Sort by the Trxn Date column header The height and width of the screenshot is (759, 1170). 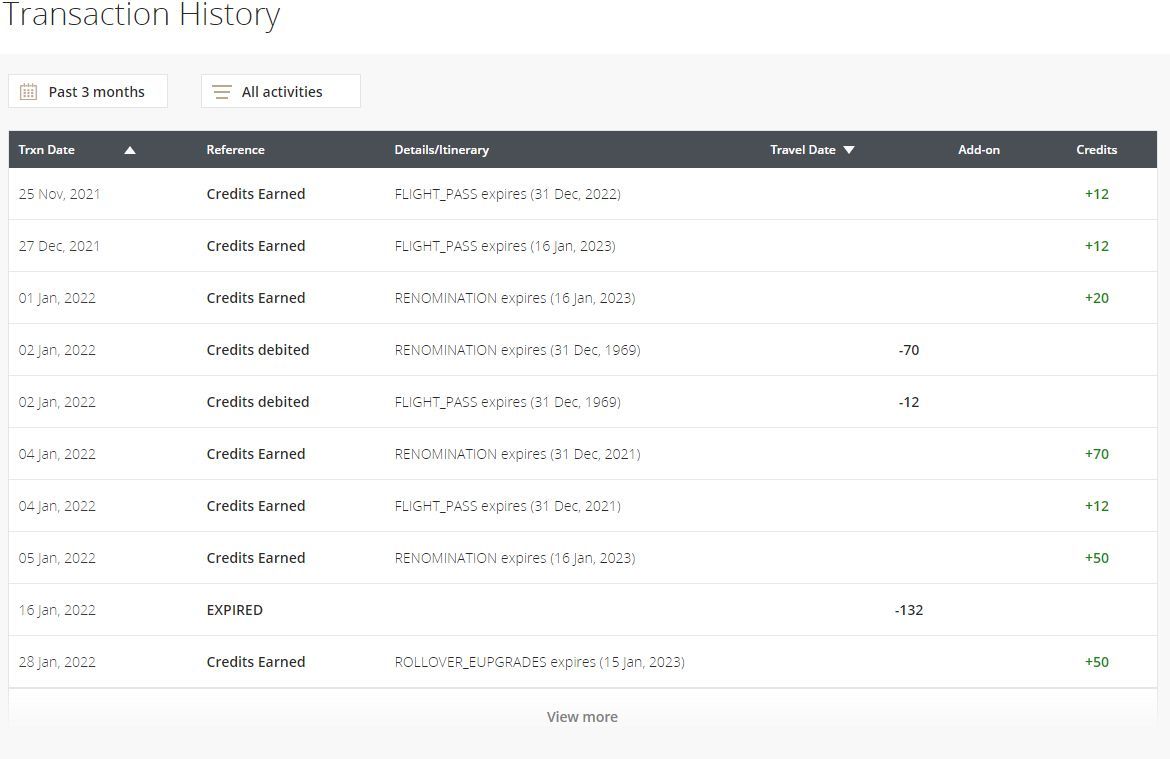(46, 149)
